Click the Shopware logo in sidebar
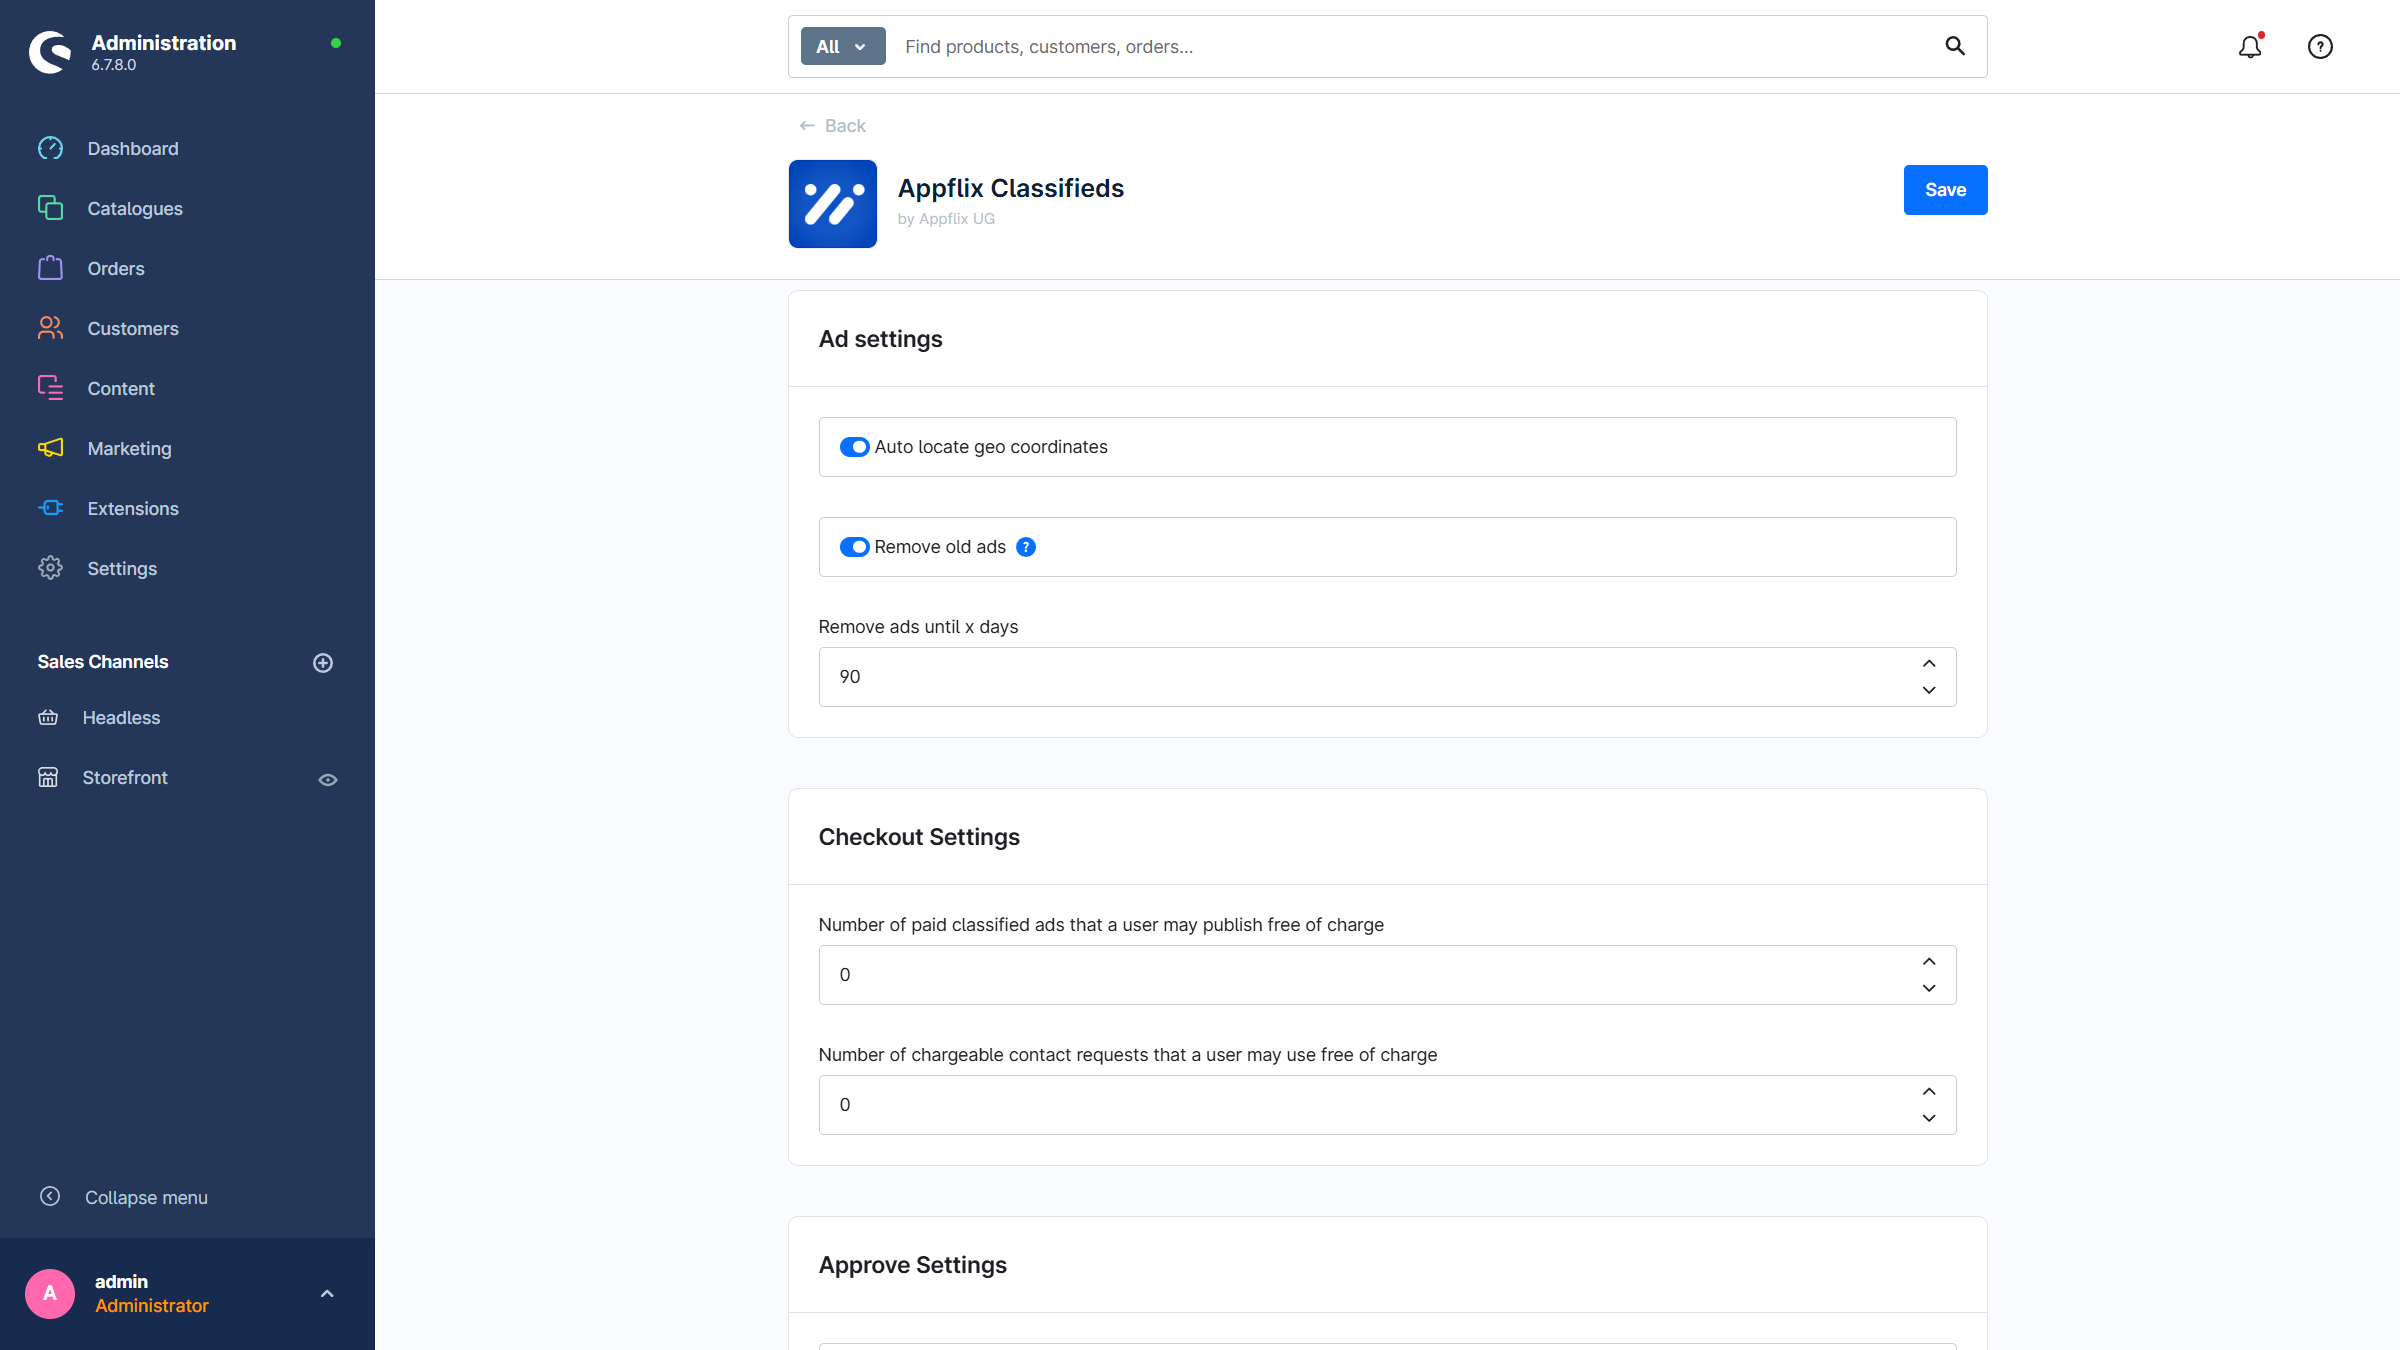Image resolution: width=2400 pixels, height=1350 pixels. click(51, 52)
